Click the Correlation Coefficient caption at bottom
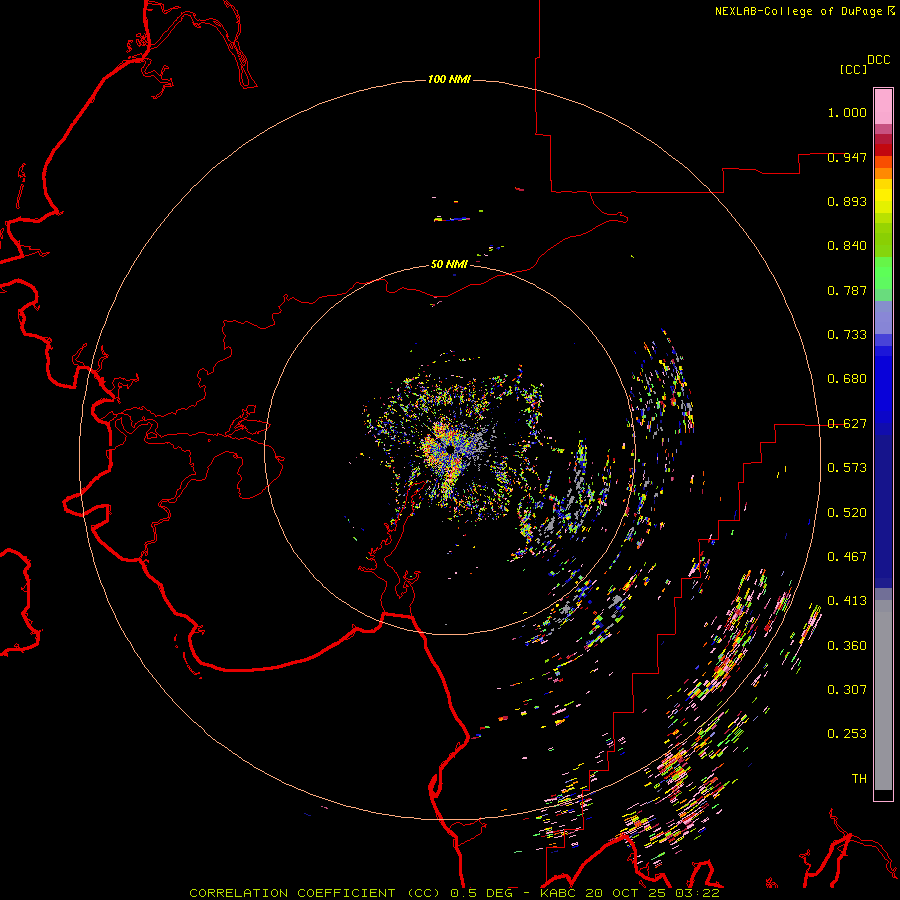Screen dimensions: 900x900 pyautogui.click(x=454, y=893)
